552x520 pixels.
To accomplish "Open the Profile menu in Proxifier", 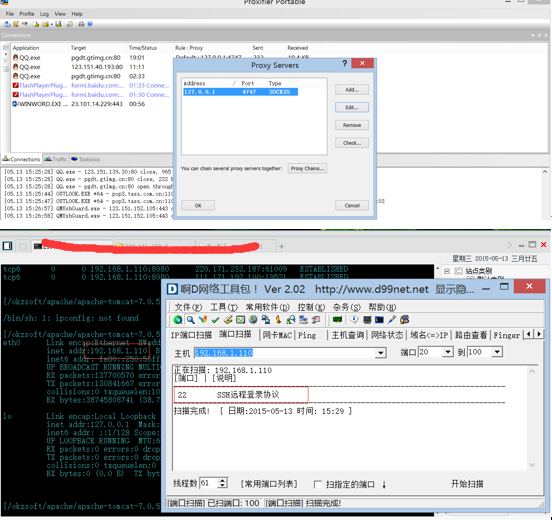I will pyautogui.click(x=27, y=14).
